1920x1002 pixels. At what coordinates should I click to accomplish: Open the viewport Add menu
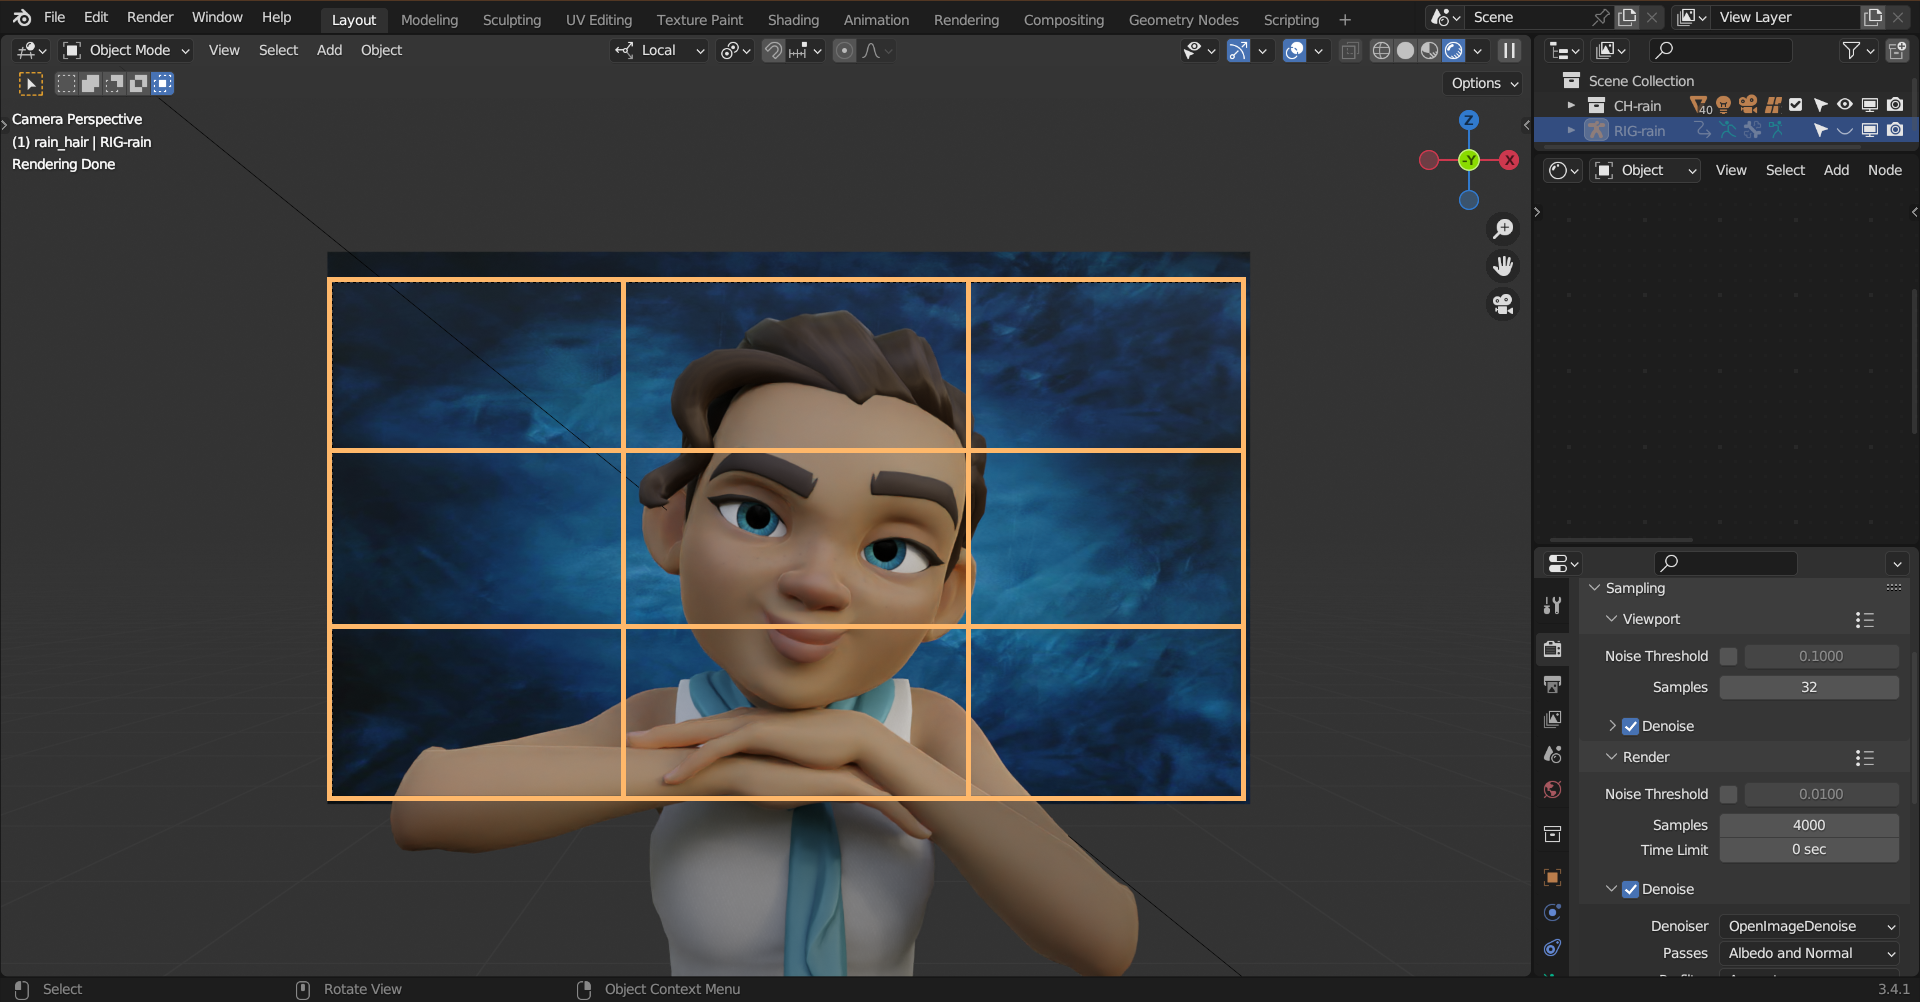(x=329, y=50)
